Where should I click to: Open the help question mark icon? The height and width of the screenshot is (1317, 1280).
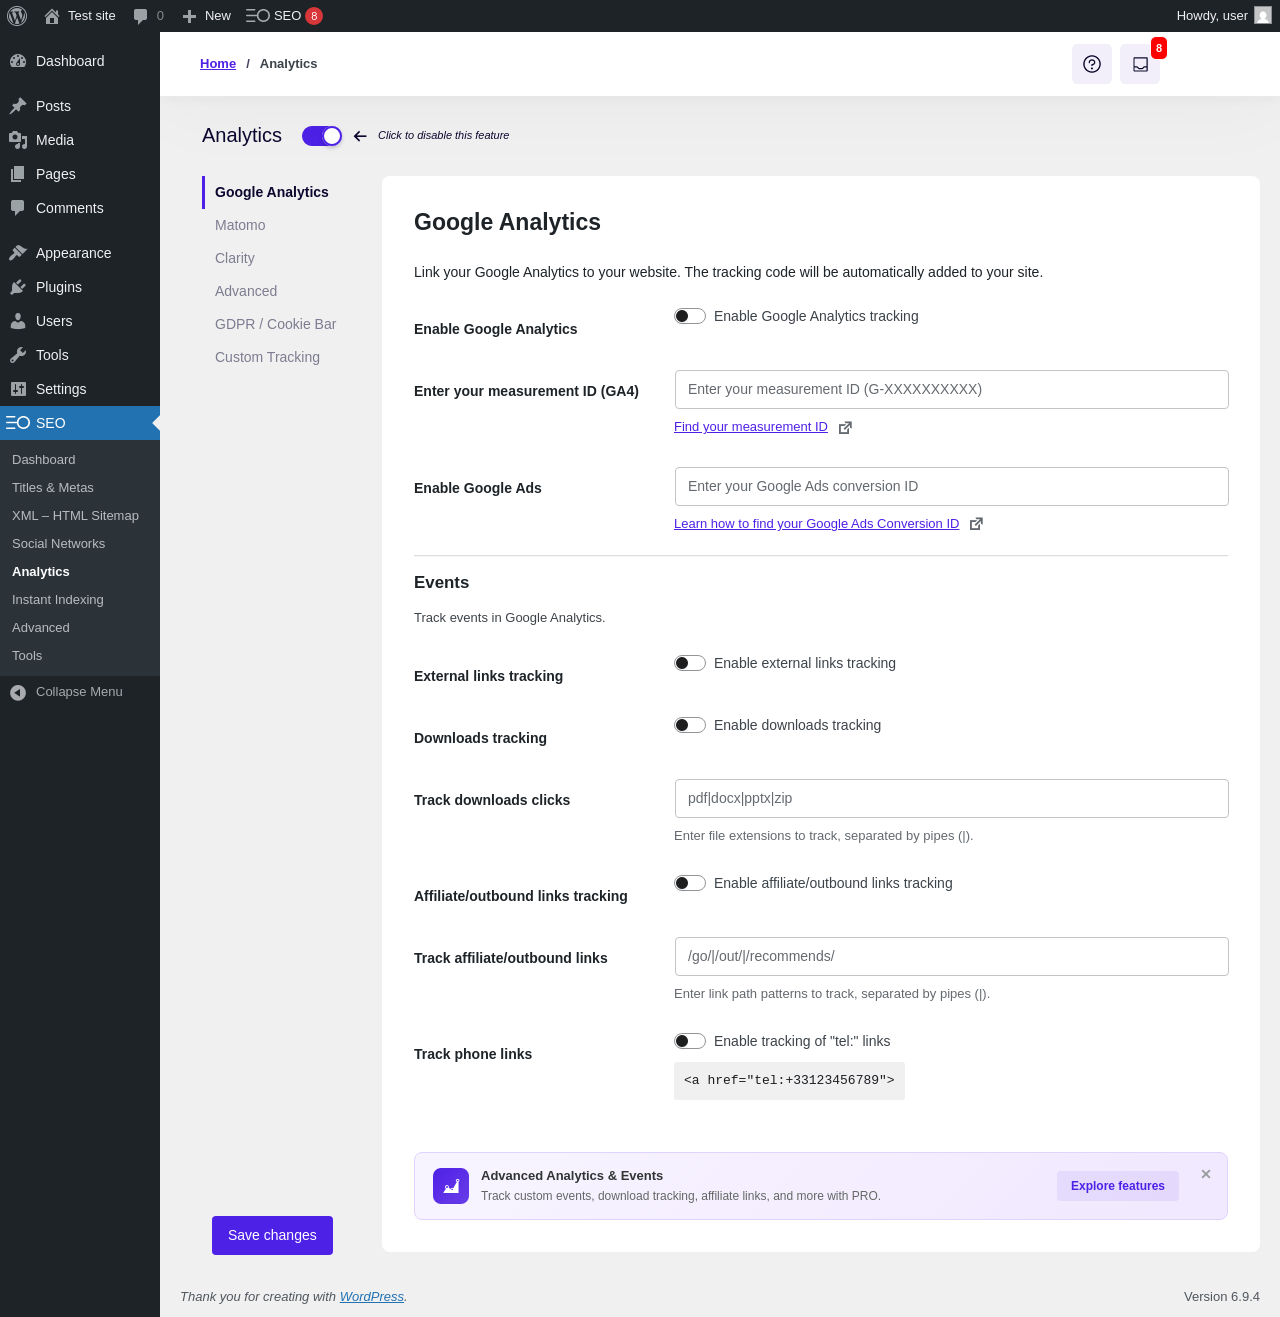click(1092, 64)
